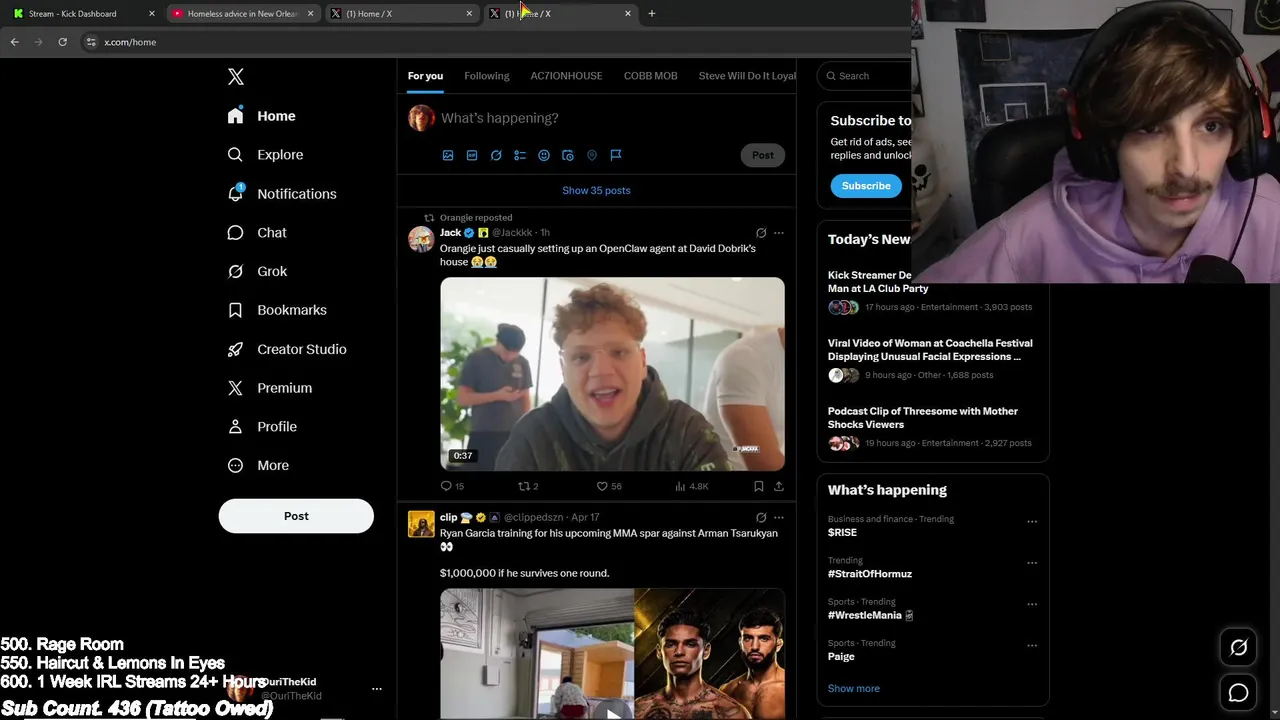Open more options for #WrestleMania trend
Viewport: 1280px width, 720px height.
pos(1032,604)
